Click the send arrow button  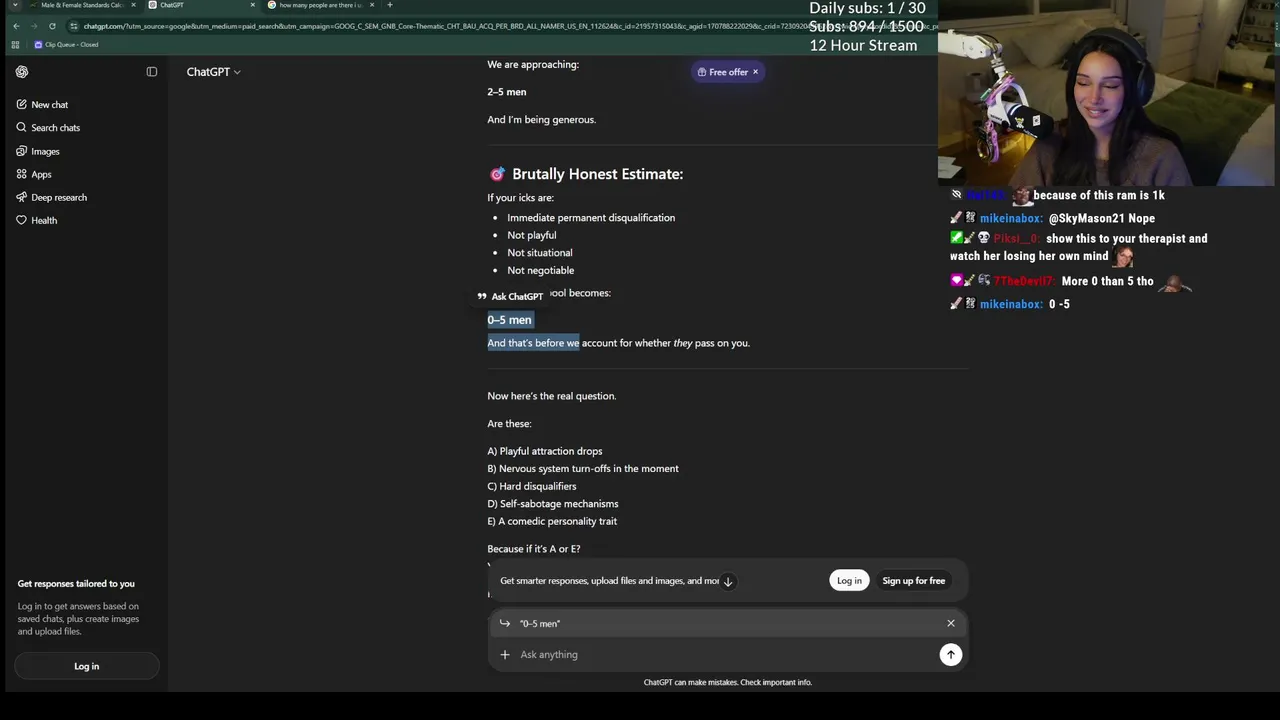(950, 654)
